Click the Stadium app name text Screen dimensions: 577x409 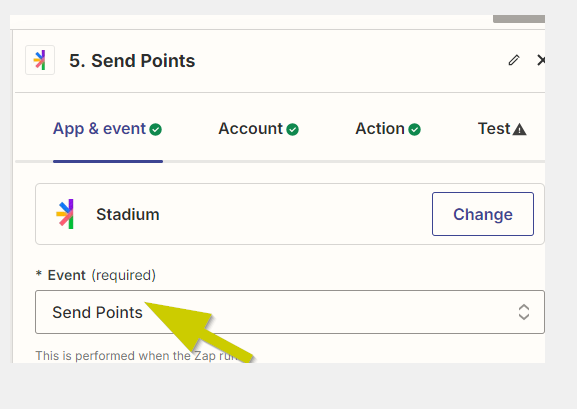(x=128, y=214)
